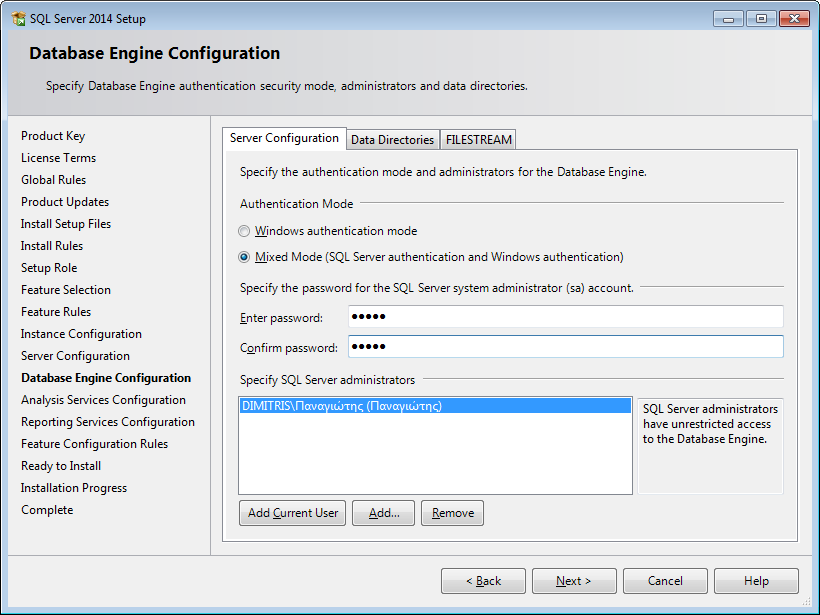
Task: Click the License Terms step
Action: 59,158
